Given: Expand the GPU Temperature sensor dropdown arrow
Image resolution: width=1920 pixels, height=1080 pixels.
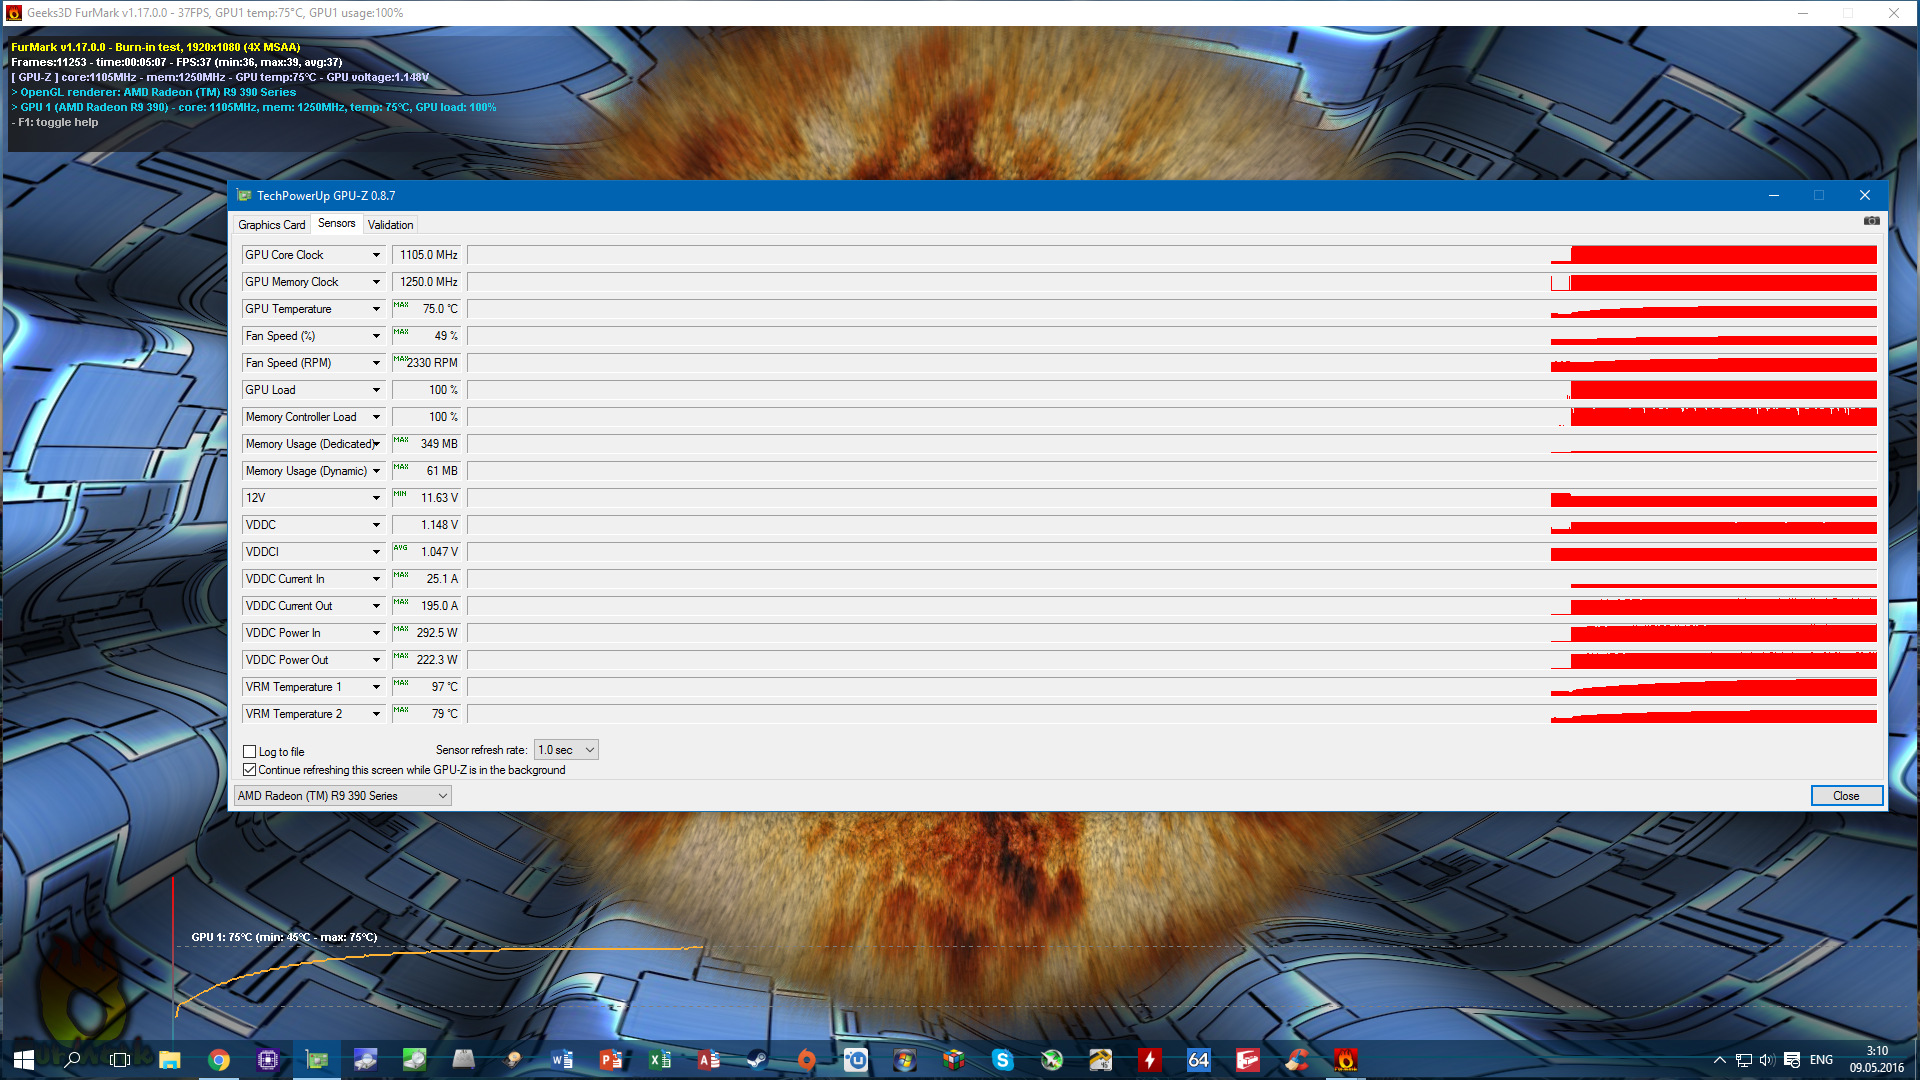Looking at the screenshot, I should [x=376, y=309].
